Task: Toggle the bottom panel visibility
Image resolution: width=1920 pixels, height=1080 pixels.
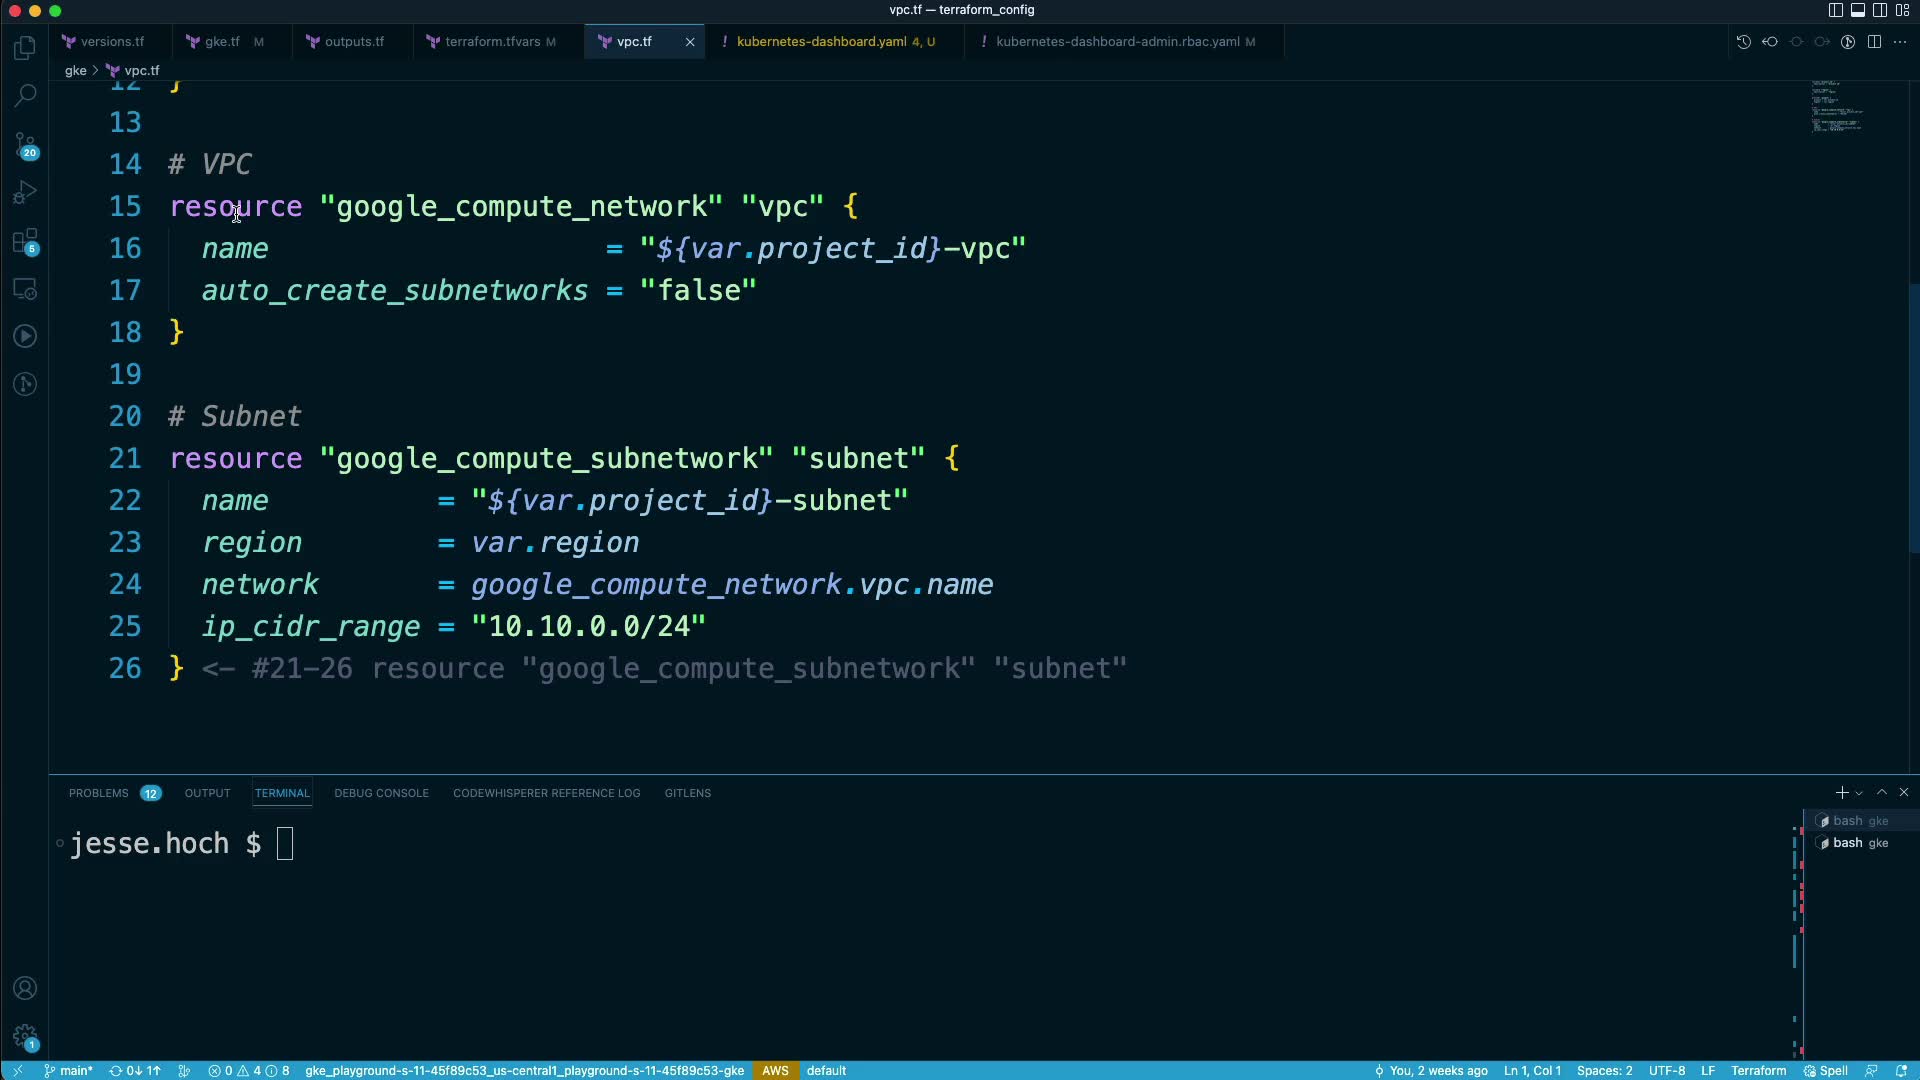Action: click(1857, 10)
